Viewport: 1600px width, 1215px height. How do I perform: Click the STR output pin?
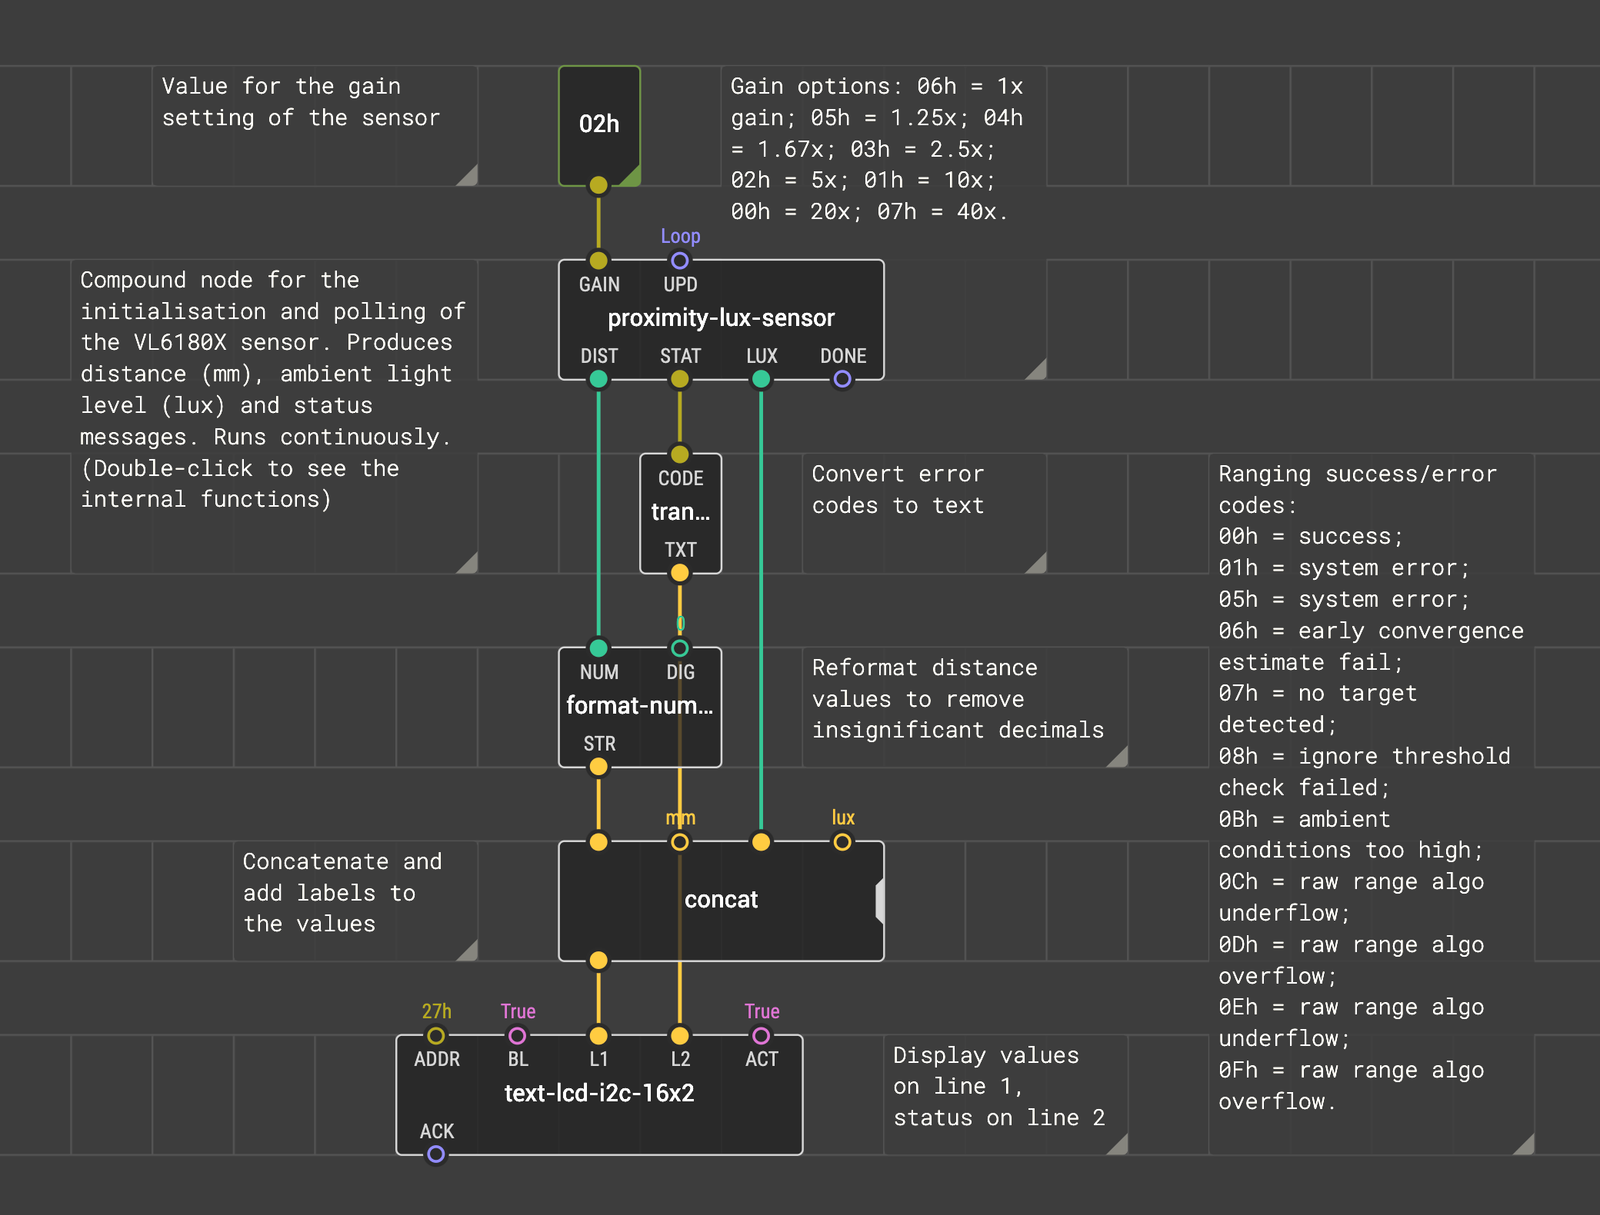(598, 767)
